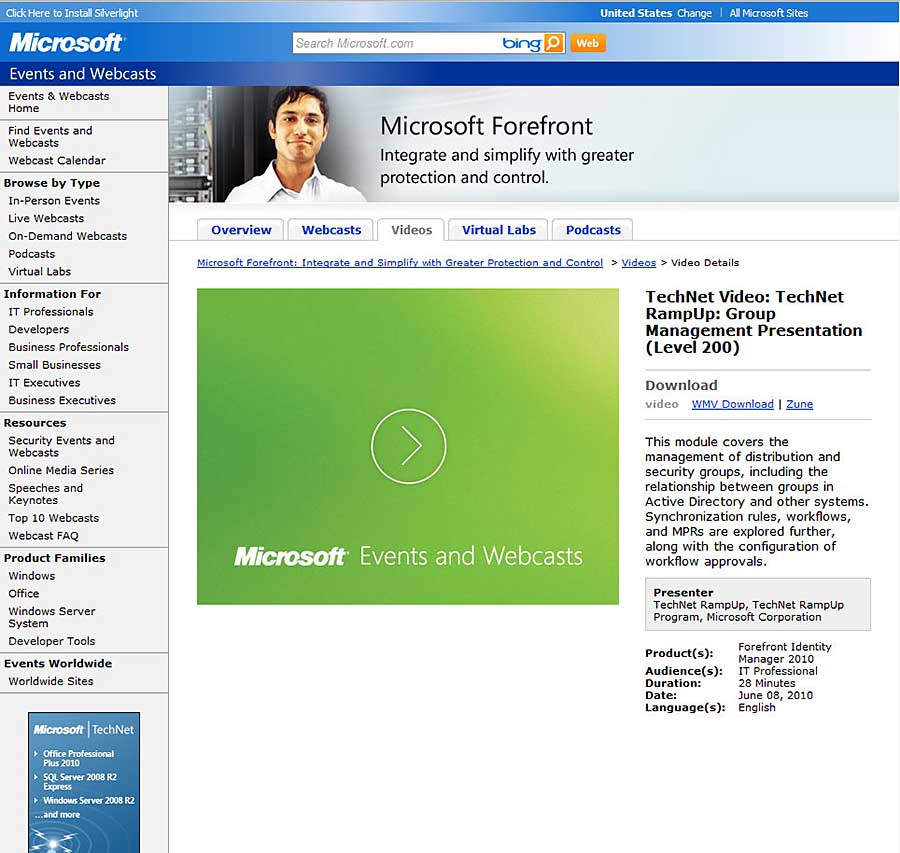Viewport: 900px width, 853px height.
Task: View Top 10 Webcasts
Action: click(x=53, y=518)
